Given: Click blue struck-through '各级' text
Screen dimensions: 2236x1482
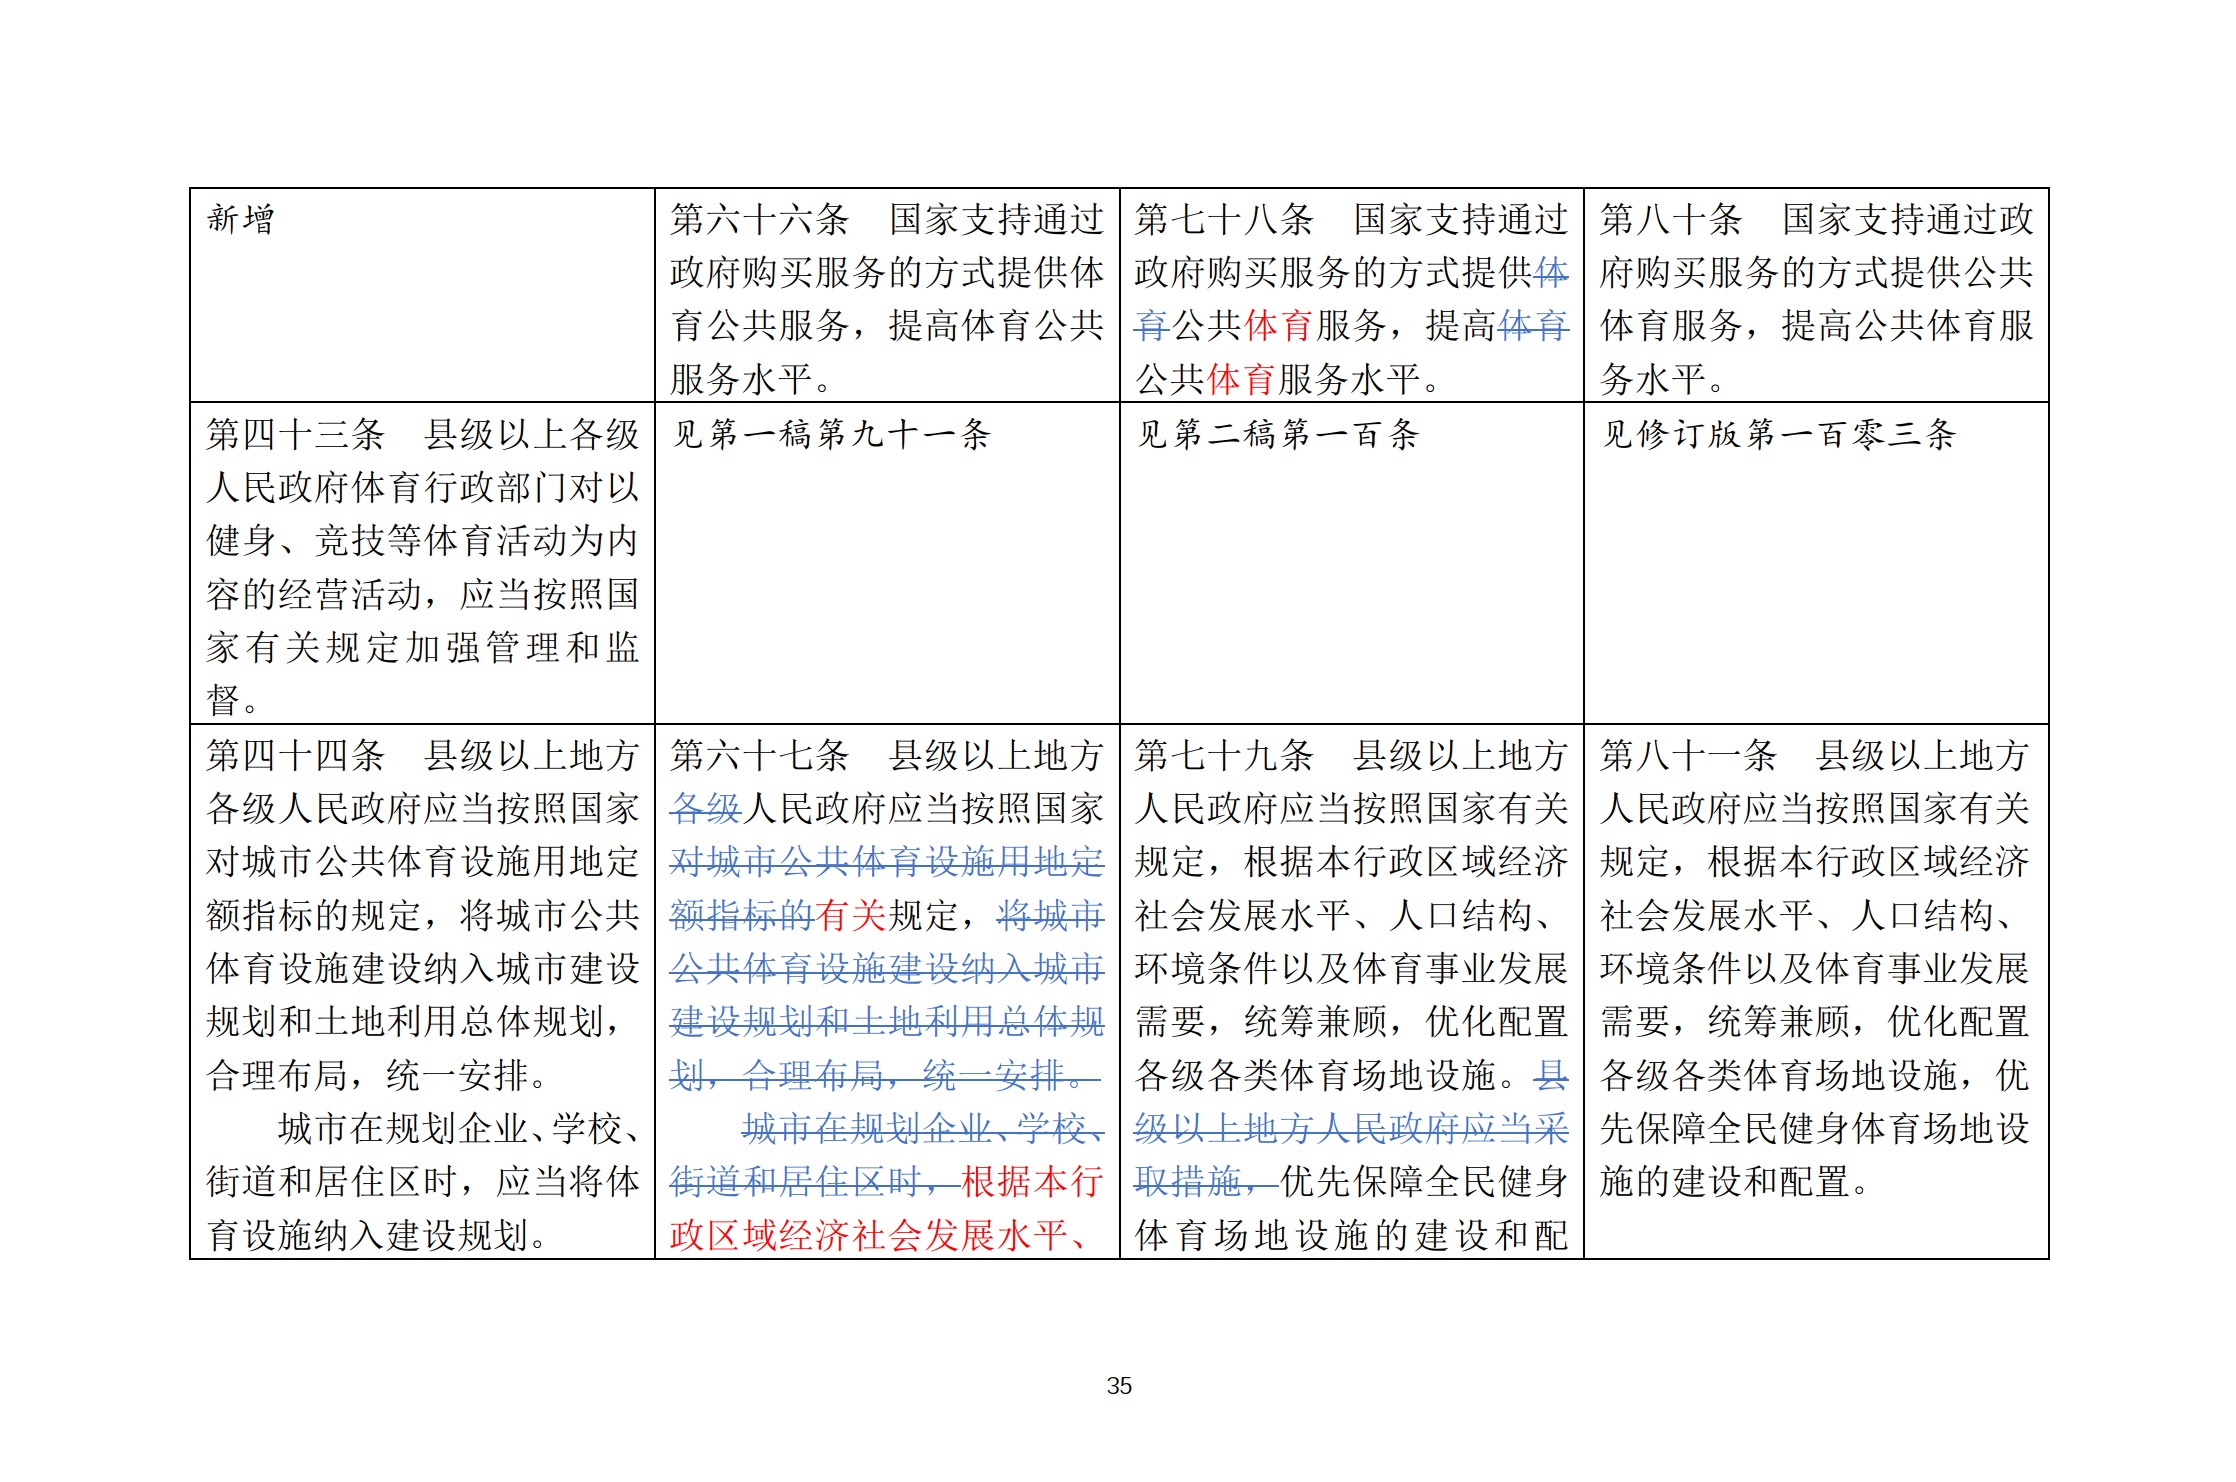Looking at the screenshot, I should pyautogui.click(x=705, y=808).
